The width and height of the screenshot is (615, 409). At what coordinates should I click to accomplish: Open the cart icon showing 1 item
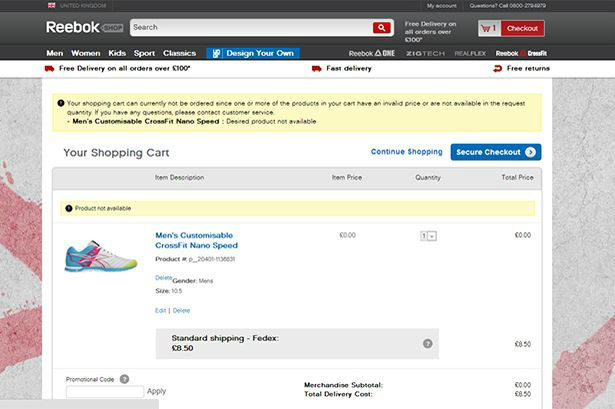(x=489, y=28)
